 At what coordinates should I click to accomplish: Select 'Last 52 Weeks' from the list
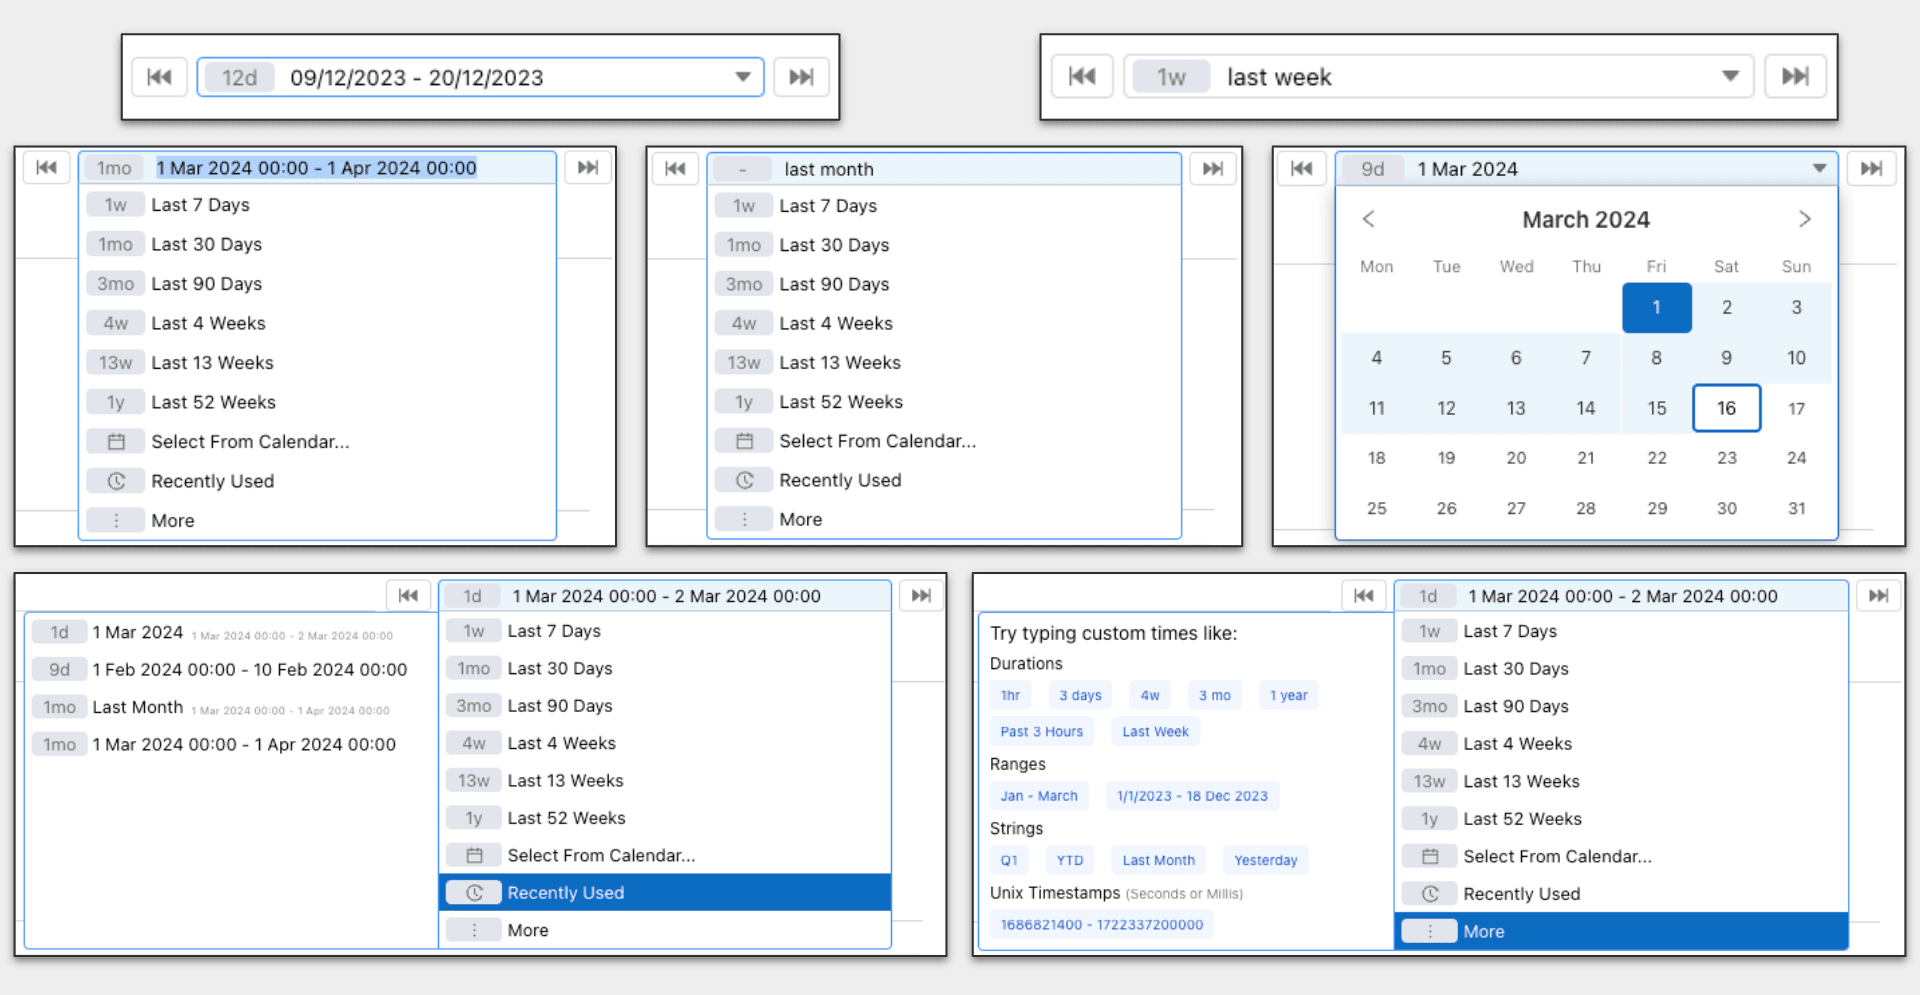(213, 401)
